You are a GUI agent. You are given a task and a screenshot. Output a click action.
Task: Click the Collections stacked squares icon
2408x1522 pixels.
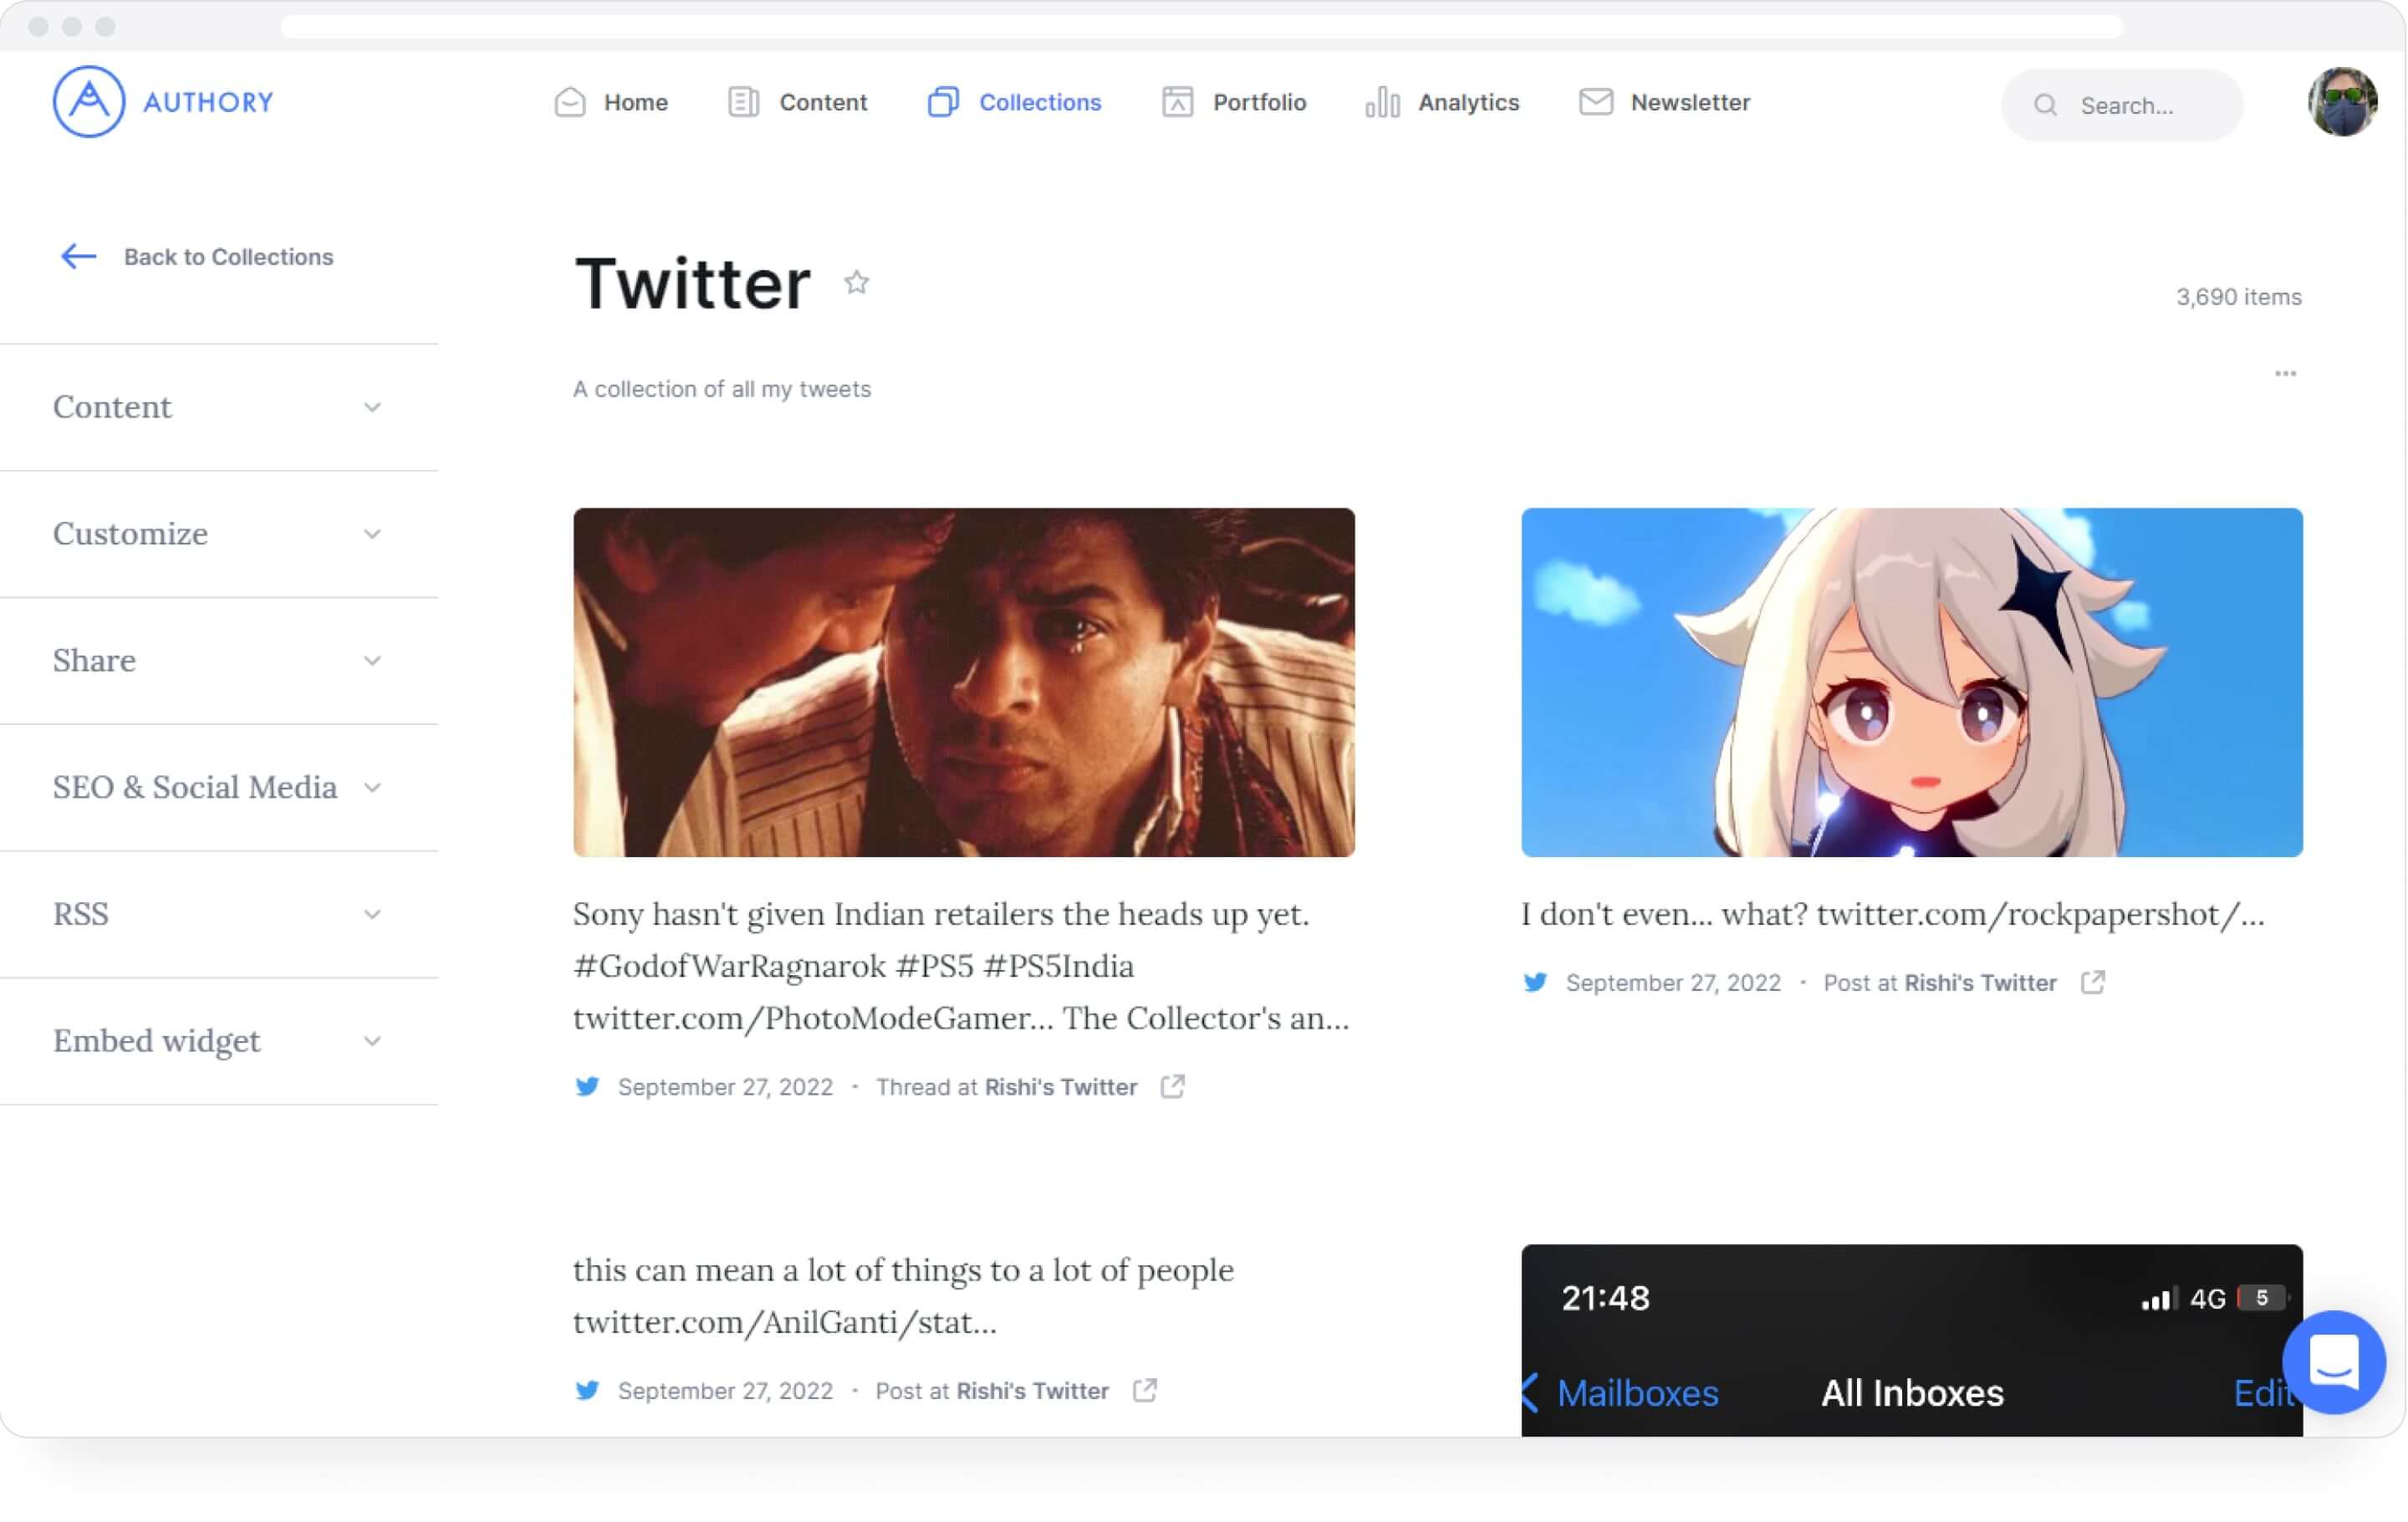point(943,102)
